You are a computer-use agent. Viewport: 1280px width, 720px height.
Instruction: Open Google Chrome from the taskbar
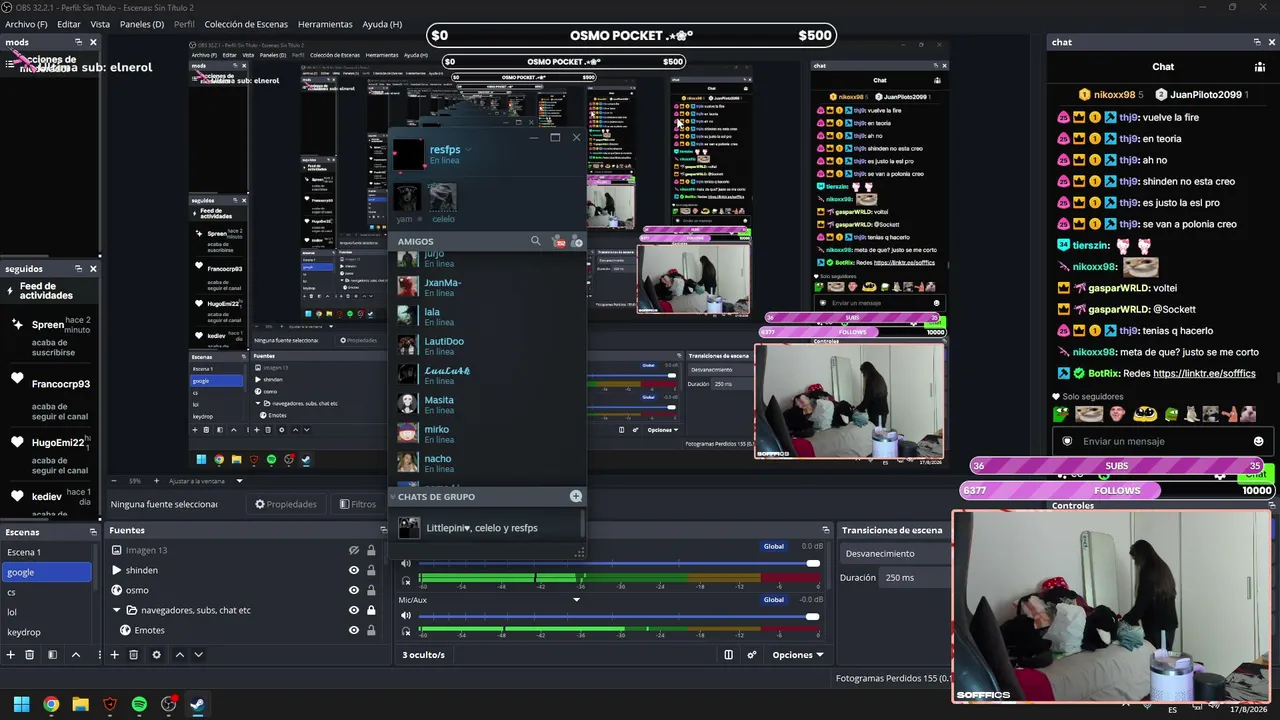click(x=51, y=704)
